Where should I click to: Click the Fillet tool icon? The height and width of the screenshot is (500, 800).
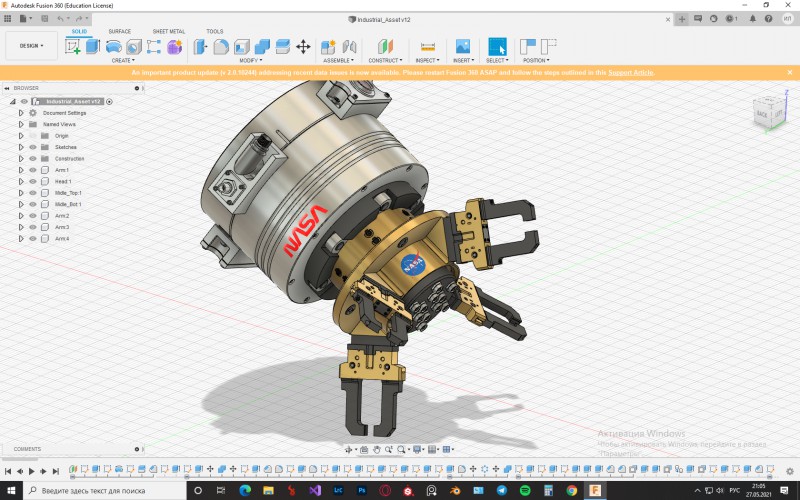click(220, 46)
